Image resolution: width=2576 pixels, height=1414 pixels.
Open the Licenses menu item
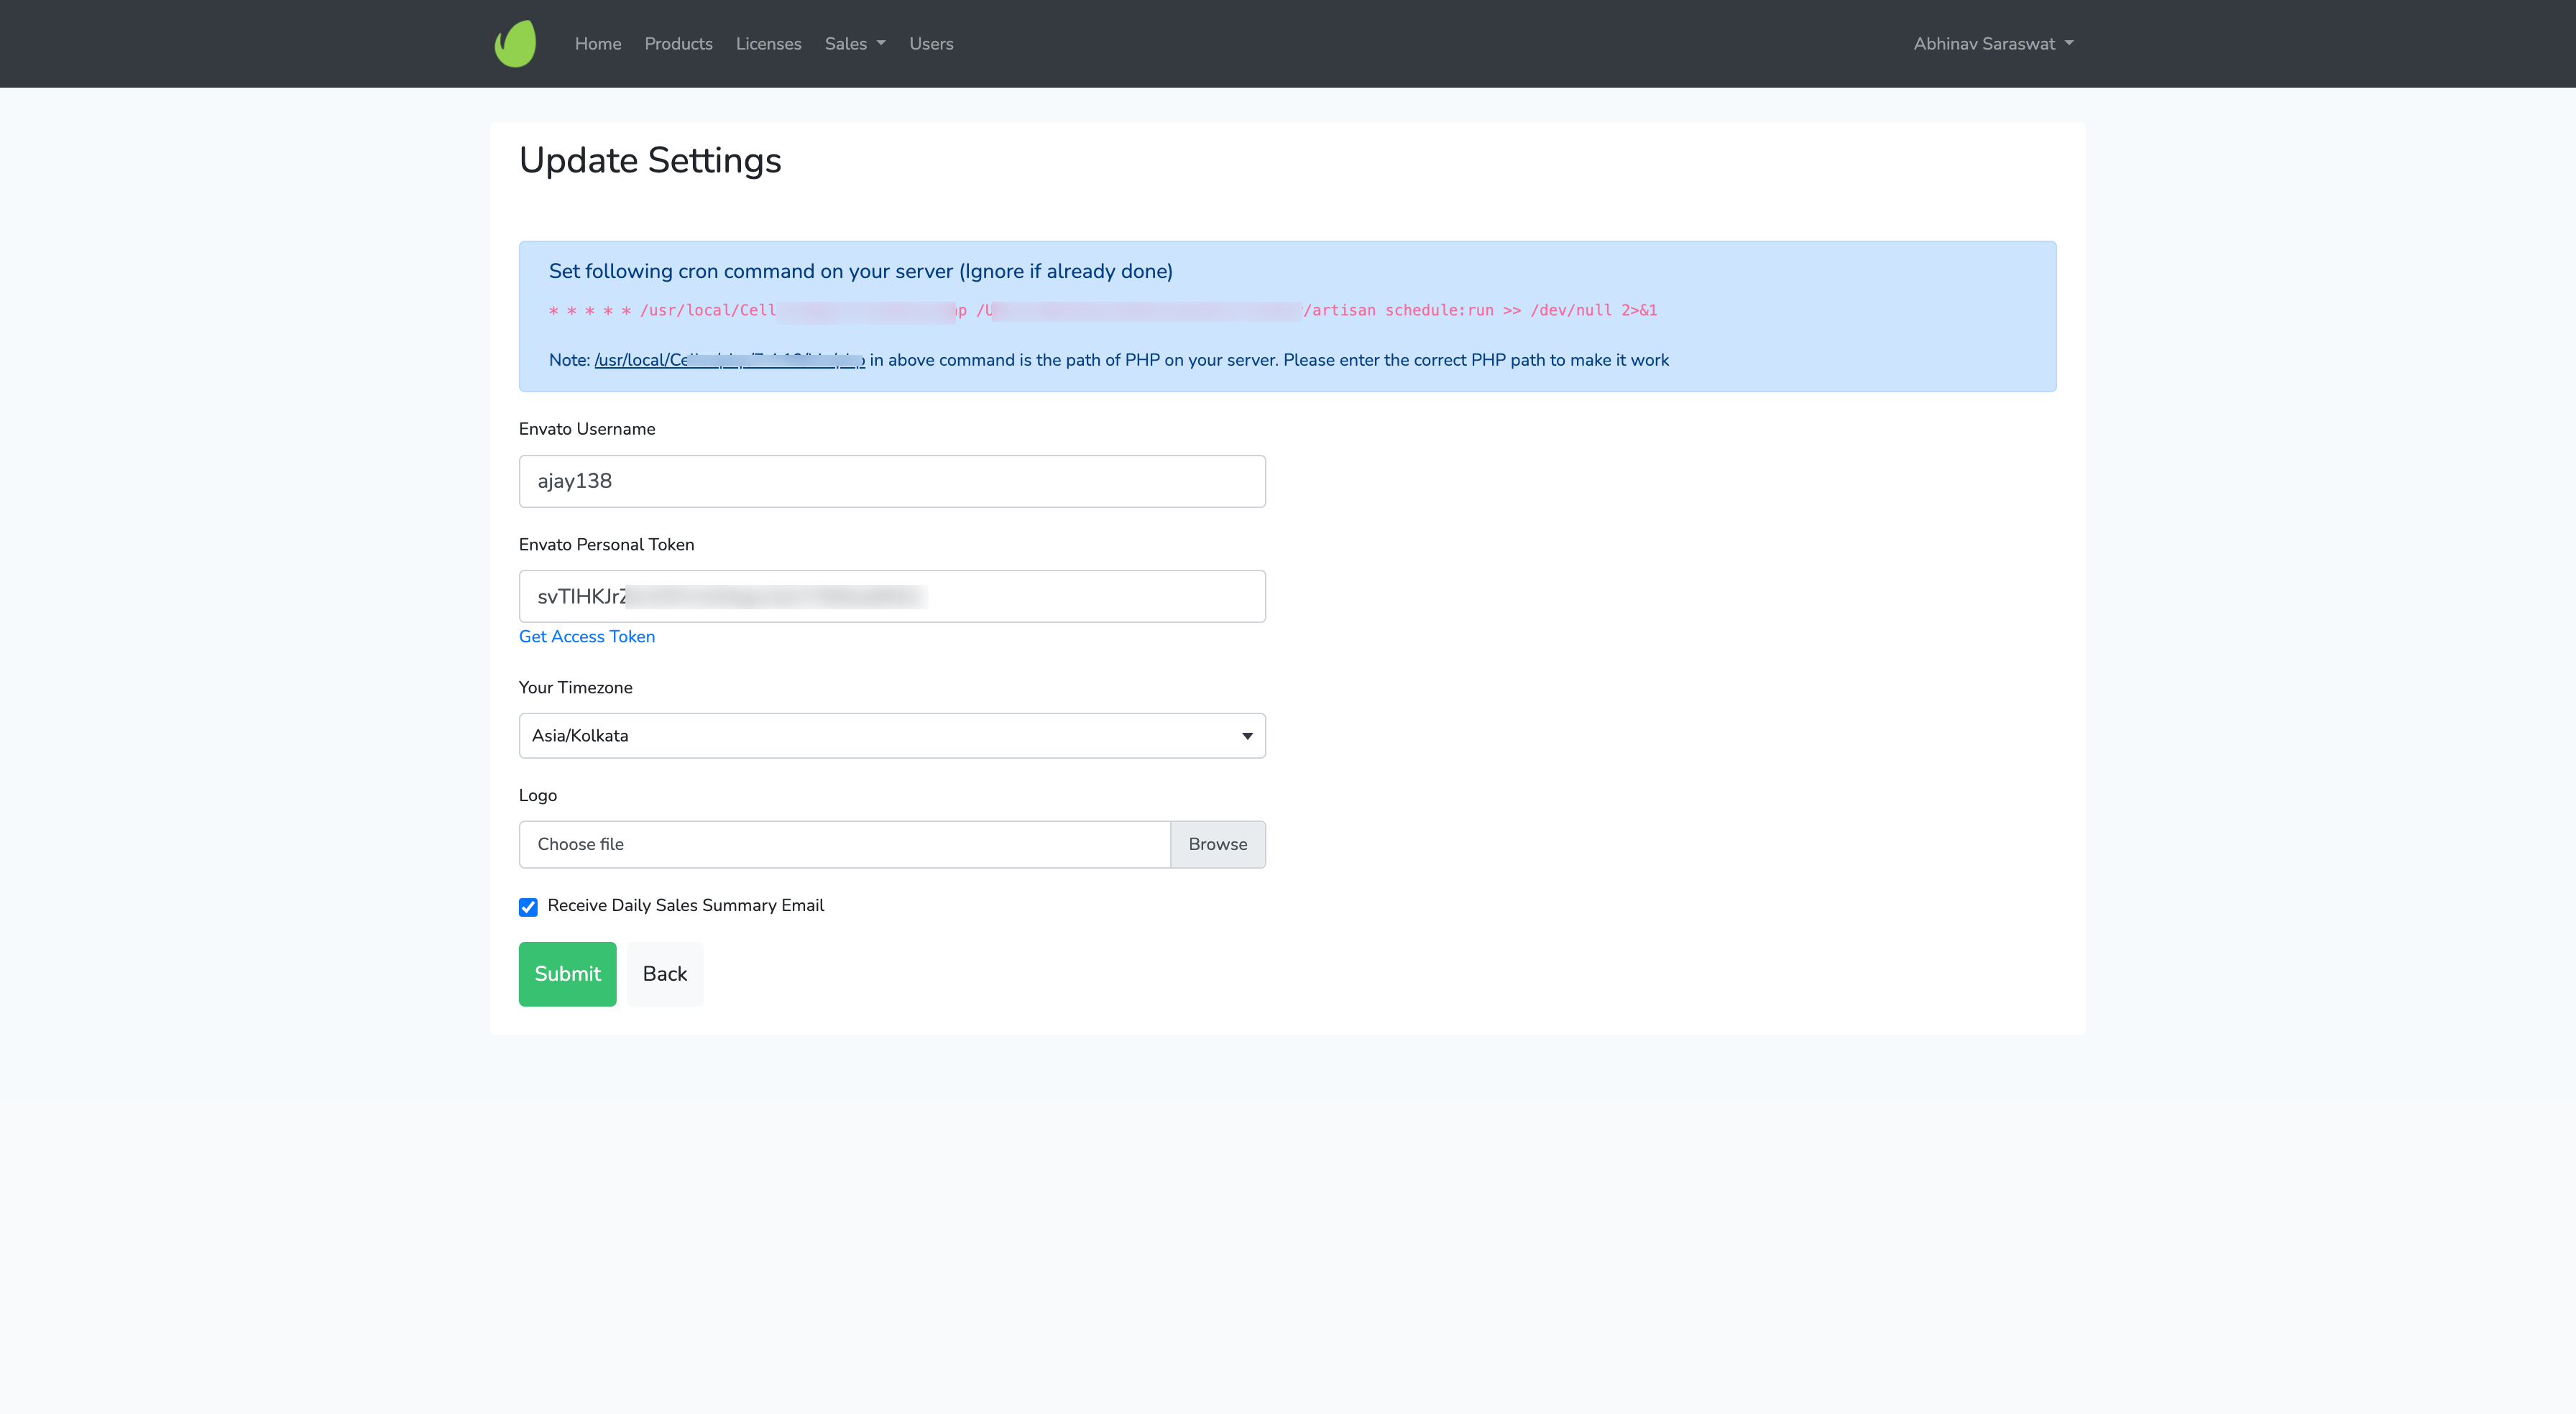(768, 44)
